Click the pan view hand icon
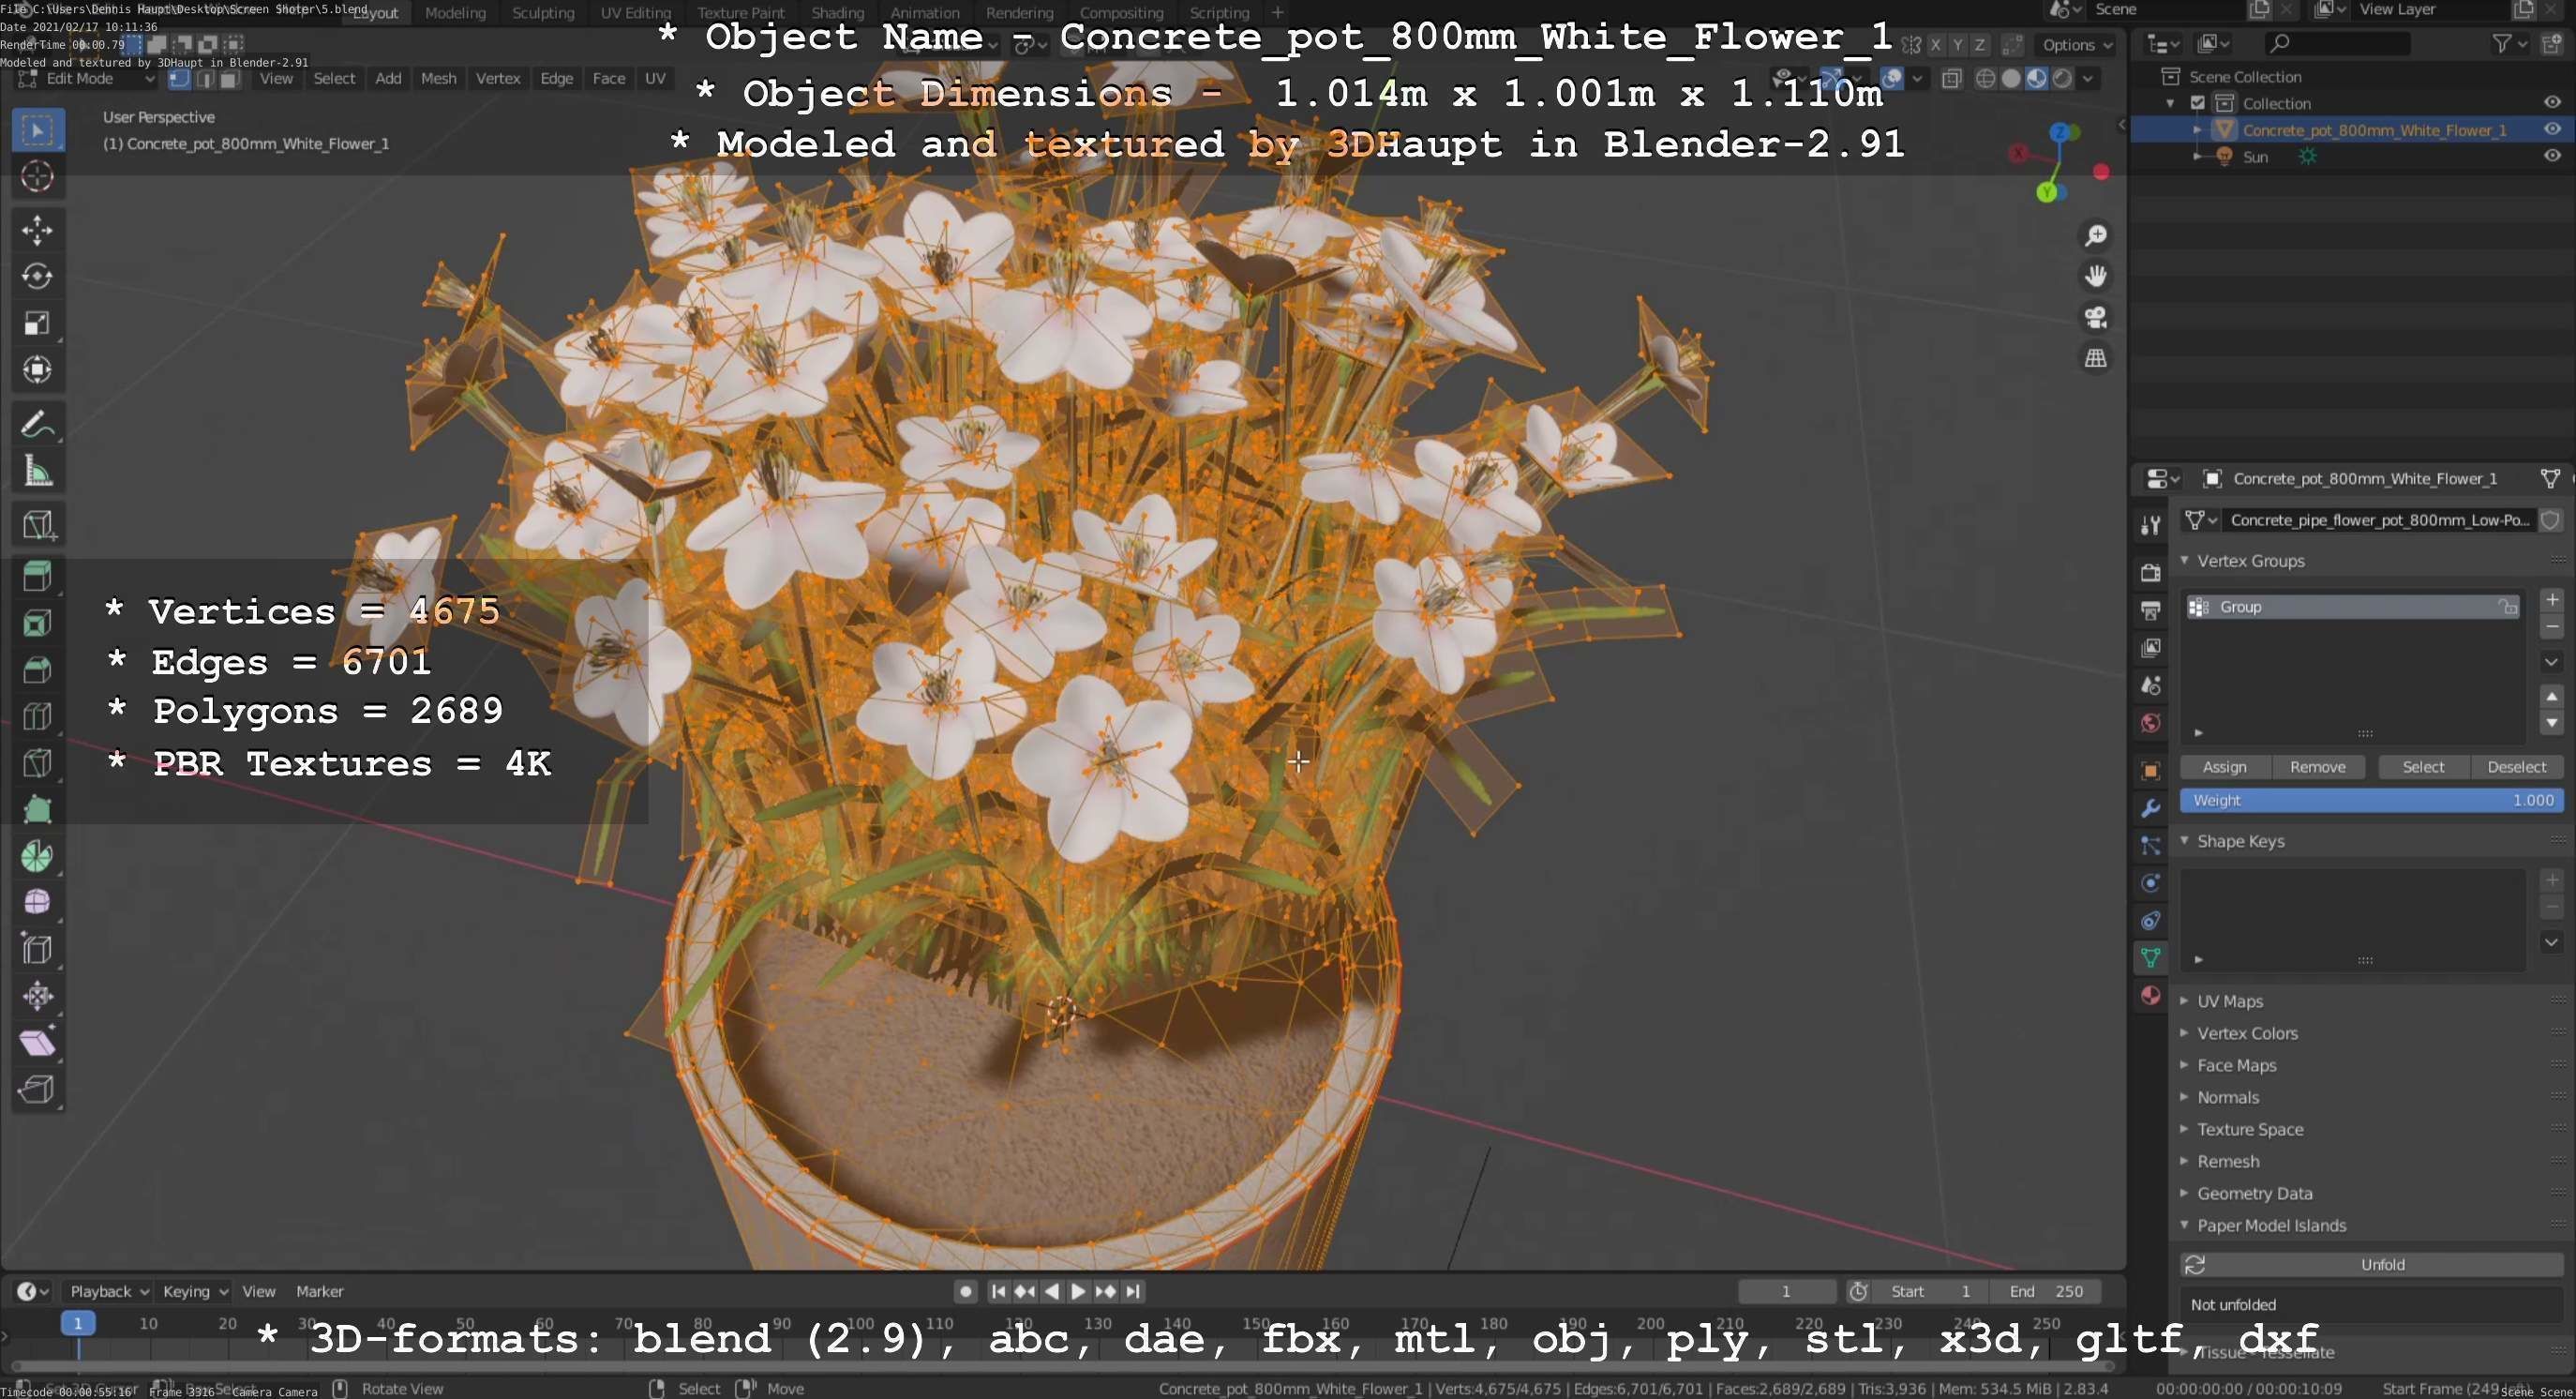 tap(2095, 276)
